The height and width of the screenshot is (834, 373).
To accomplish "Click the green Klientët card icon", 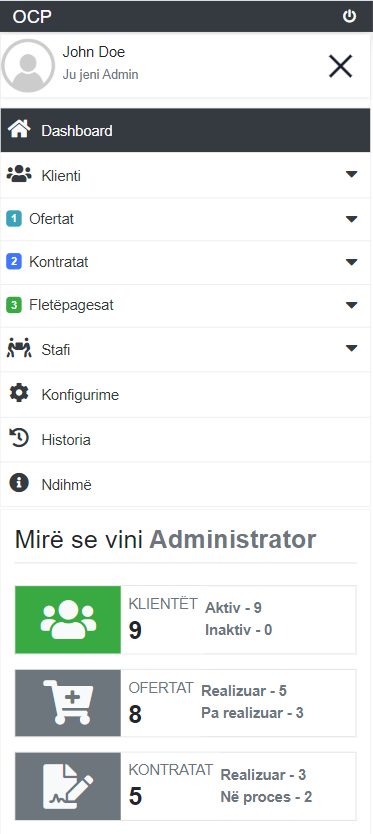I will [x=68, y=620].
